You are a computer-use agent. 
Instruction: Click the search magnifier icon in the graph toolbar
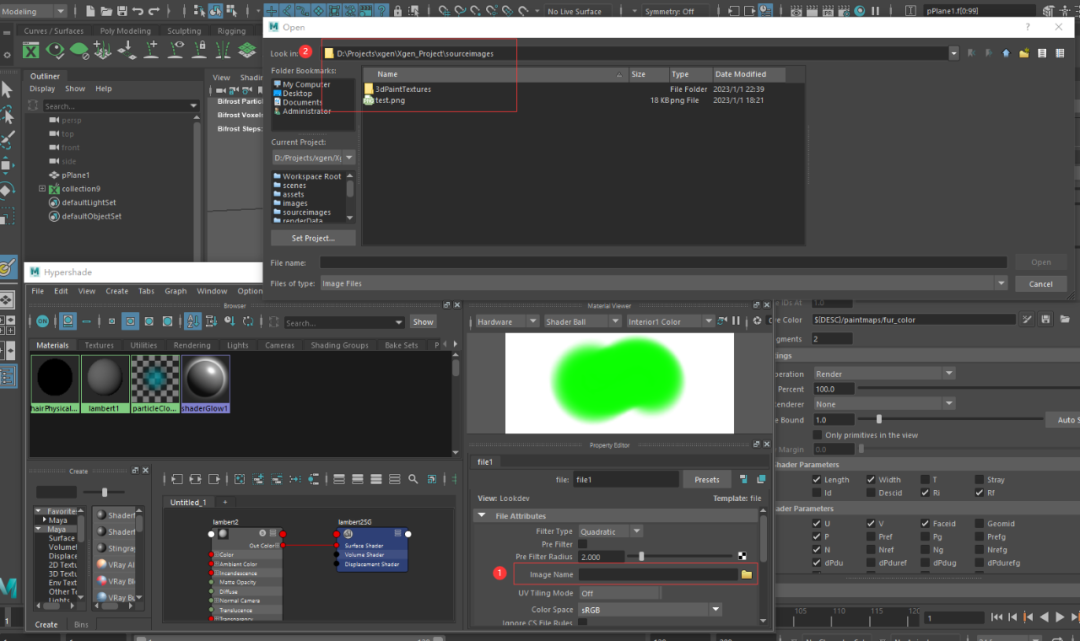[x=413, y=479]
